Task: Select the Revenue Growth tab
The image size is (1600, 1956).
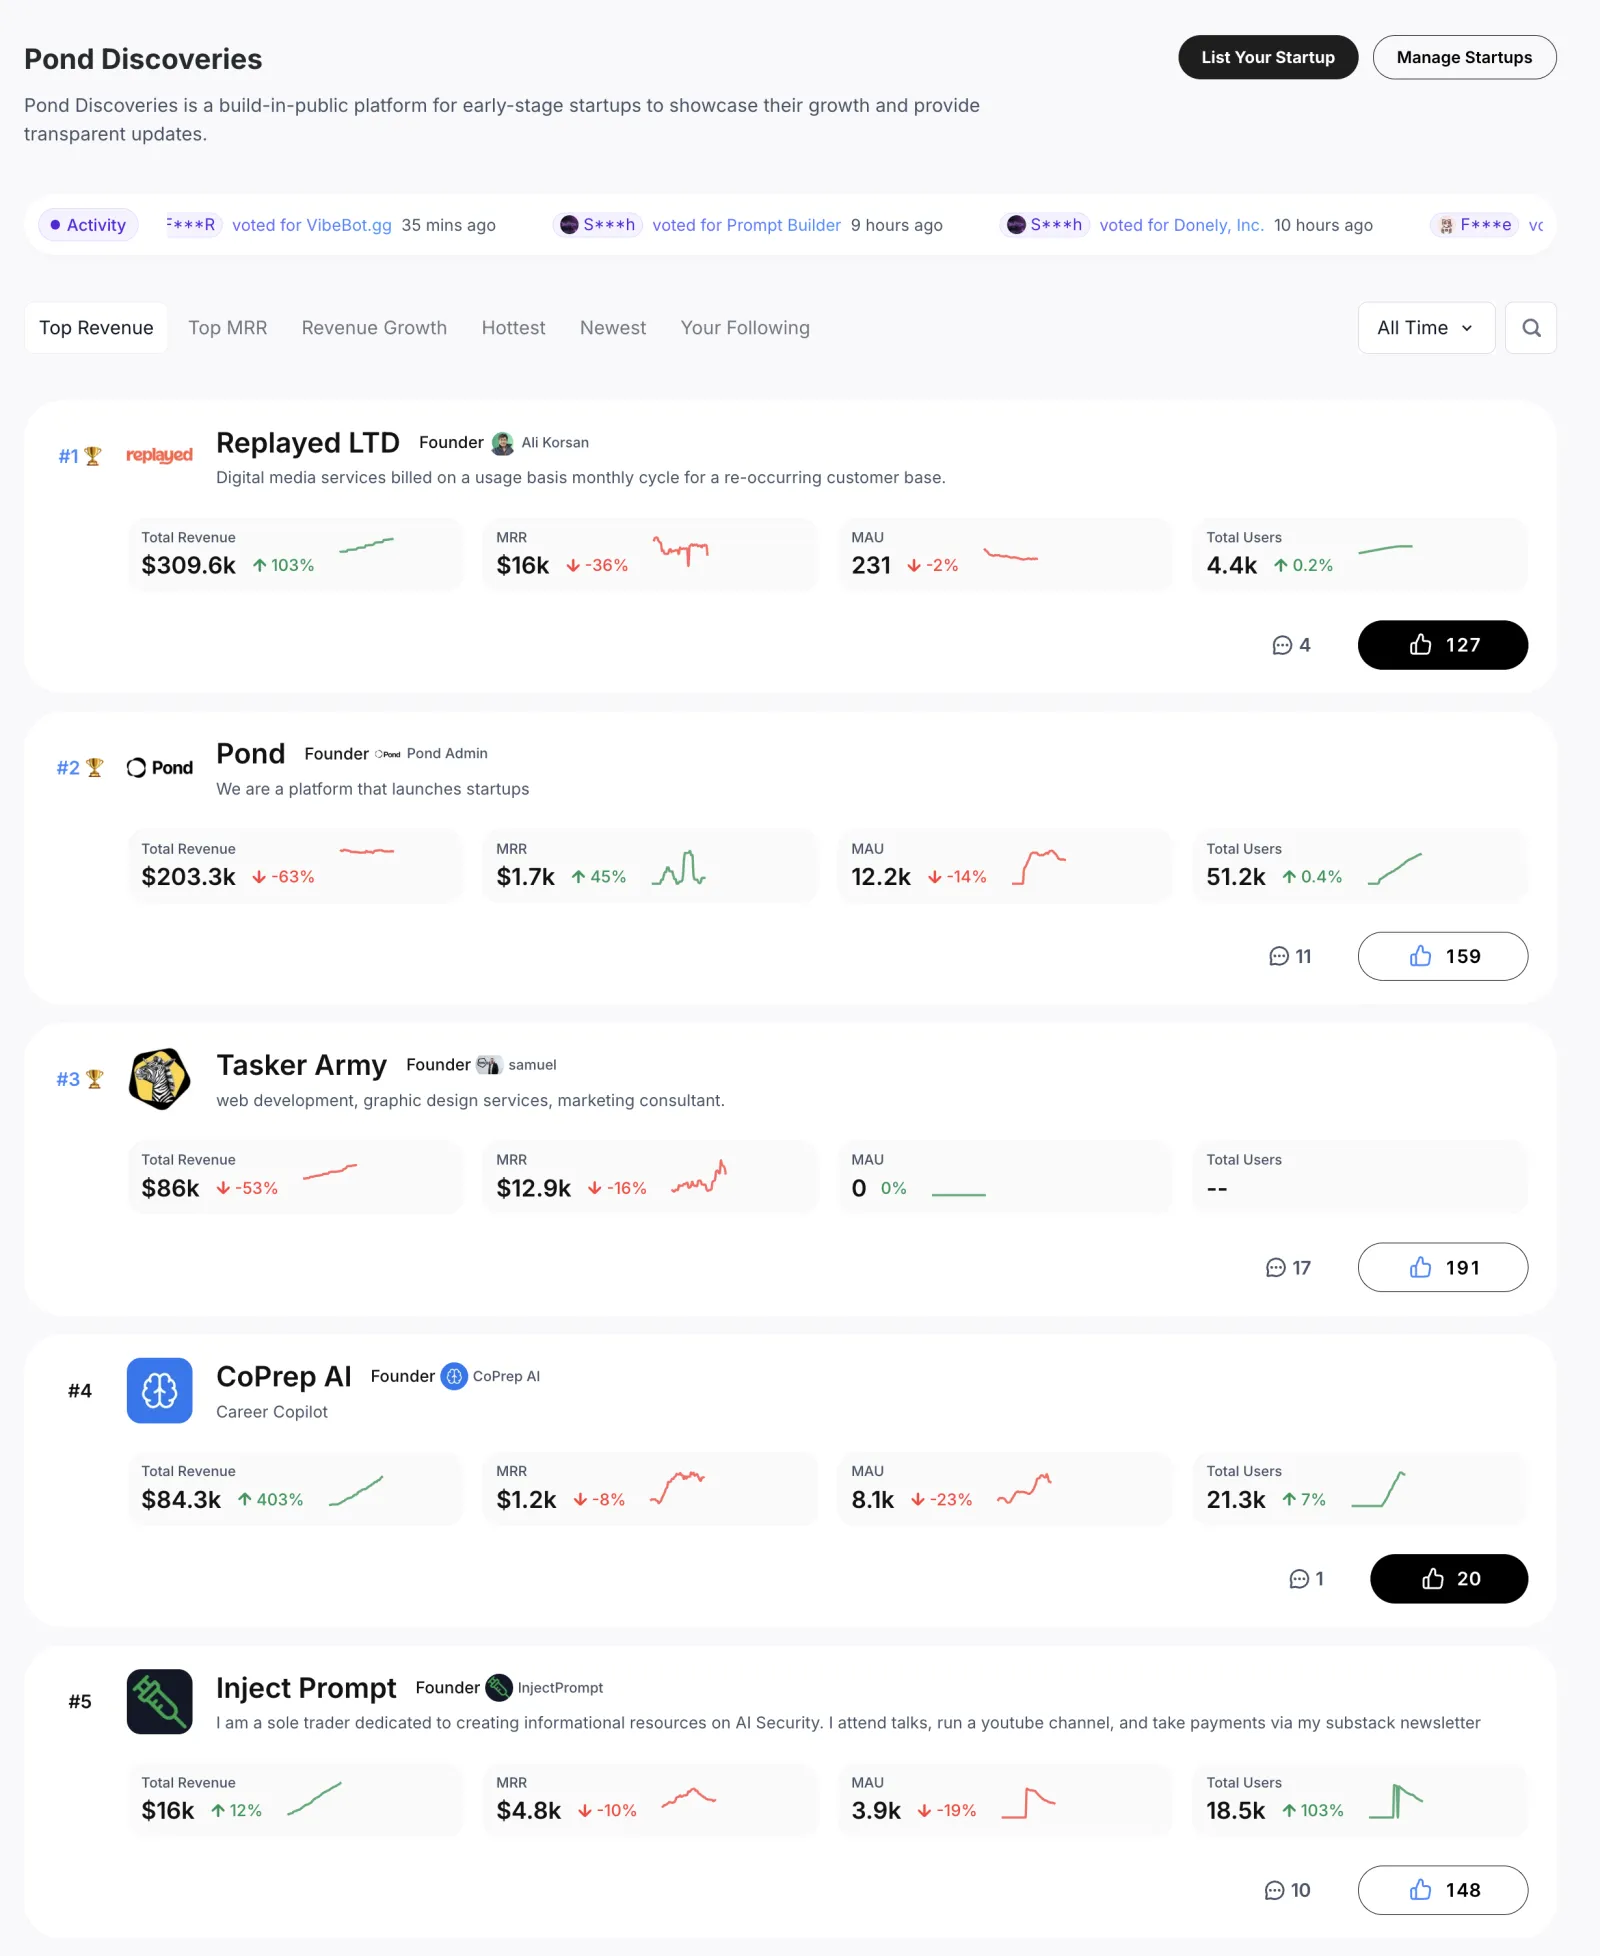Action: pos(374,328)
